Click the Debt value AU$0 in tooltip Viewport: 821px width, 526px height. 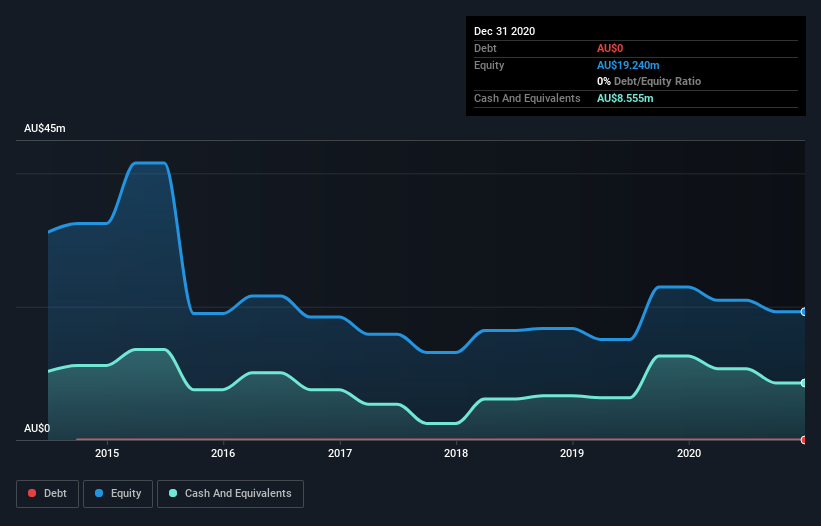coord(610,48)
